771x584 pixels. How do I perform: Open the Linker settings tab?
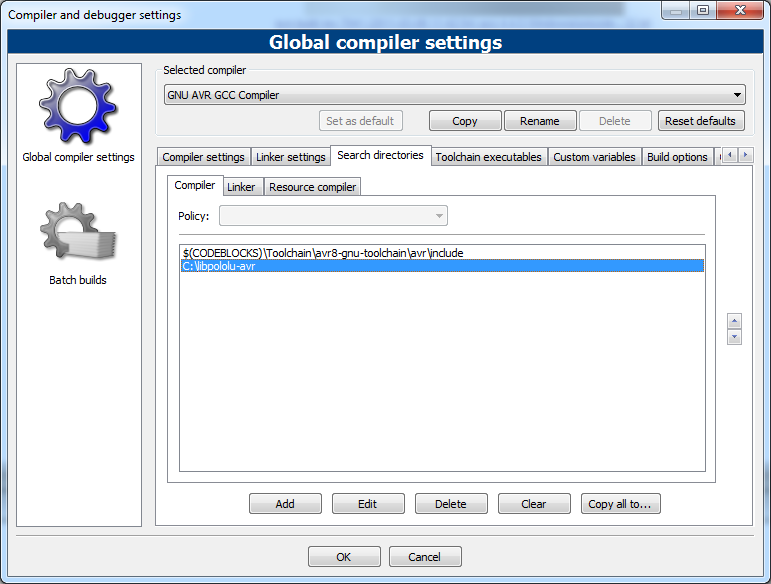tap(292, 157)
